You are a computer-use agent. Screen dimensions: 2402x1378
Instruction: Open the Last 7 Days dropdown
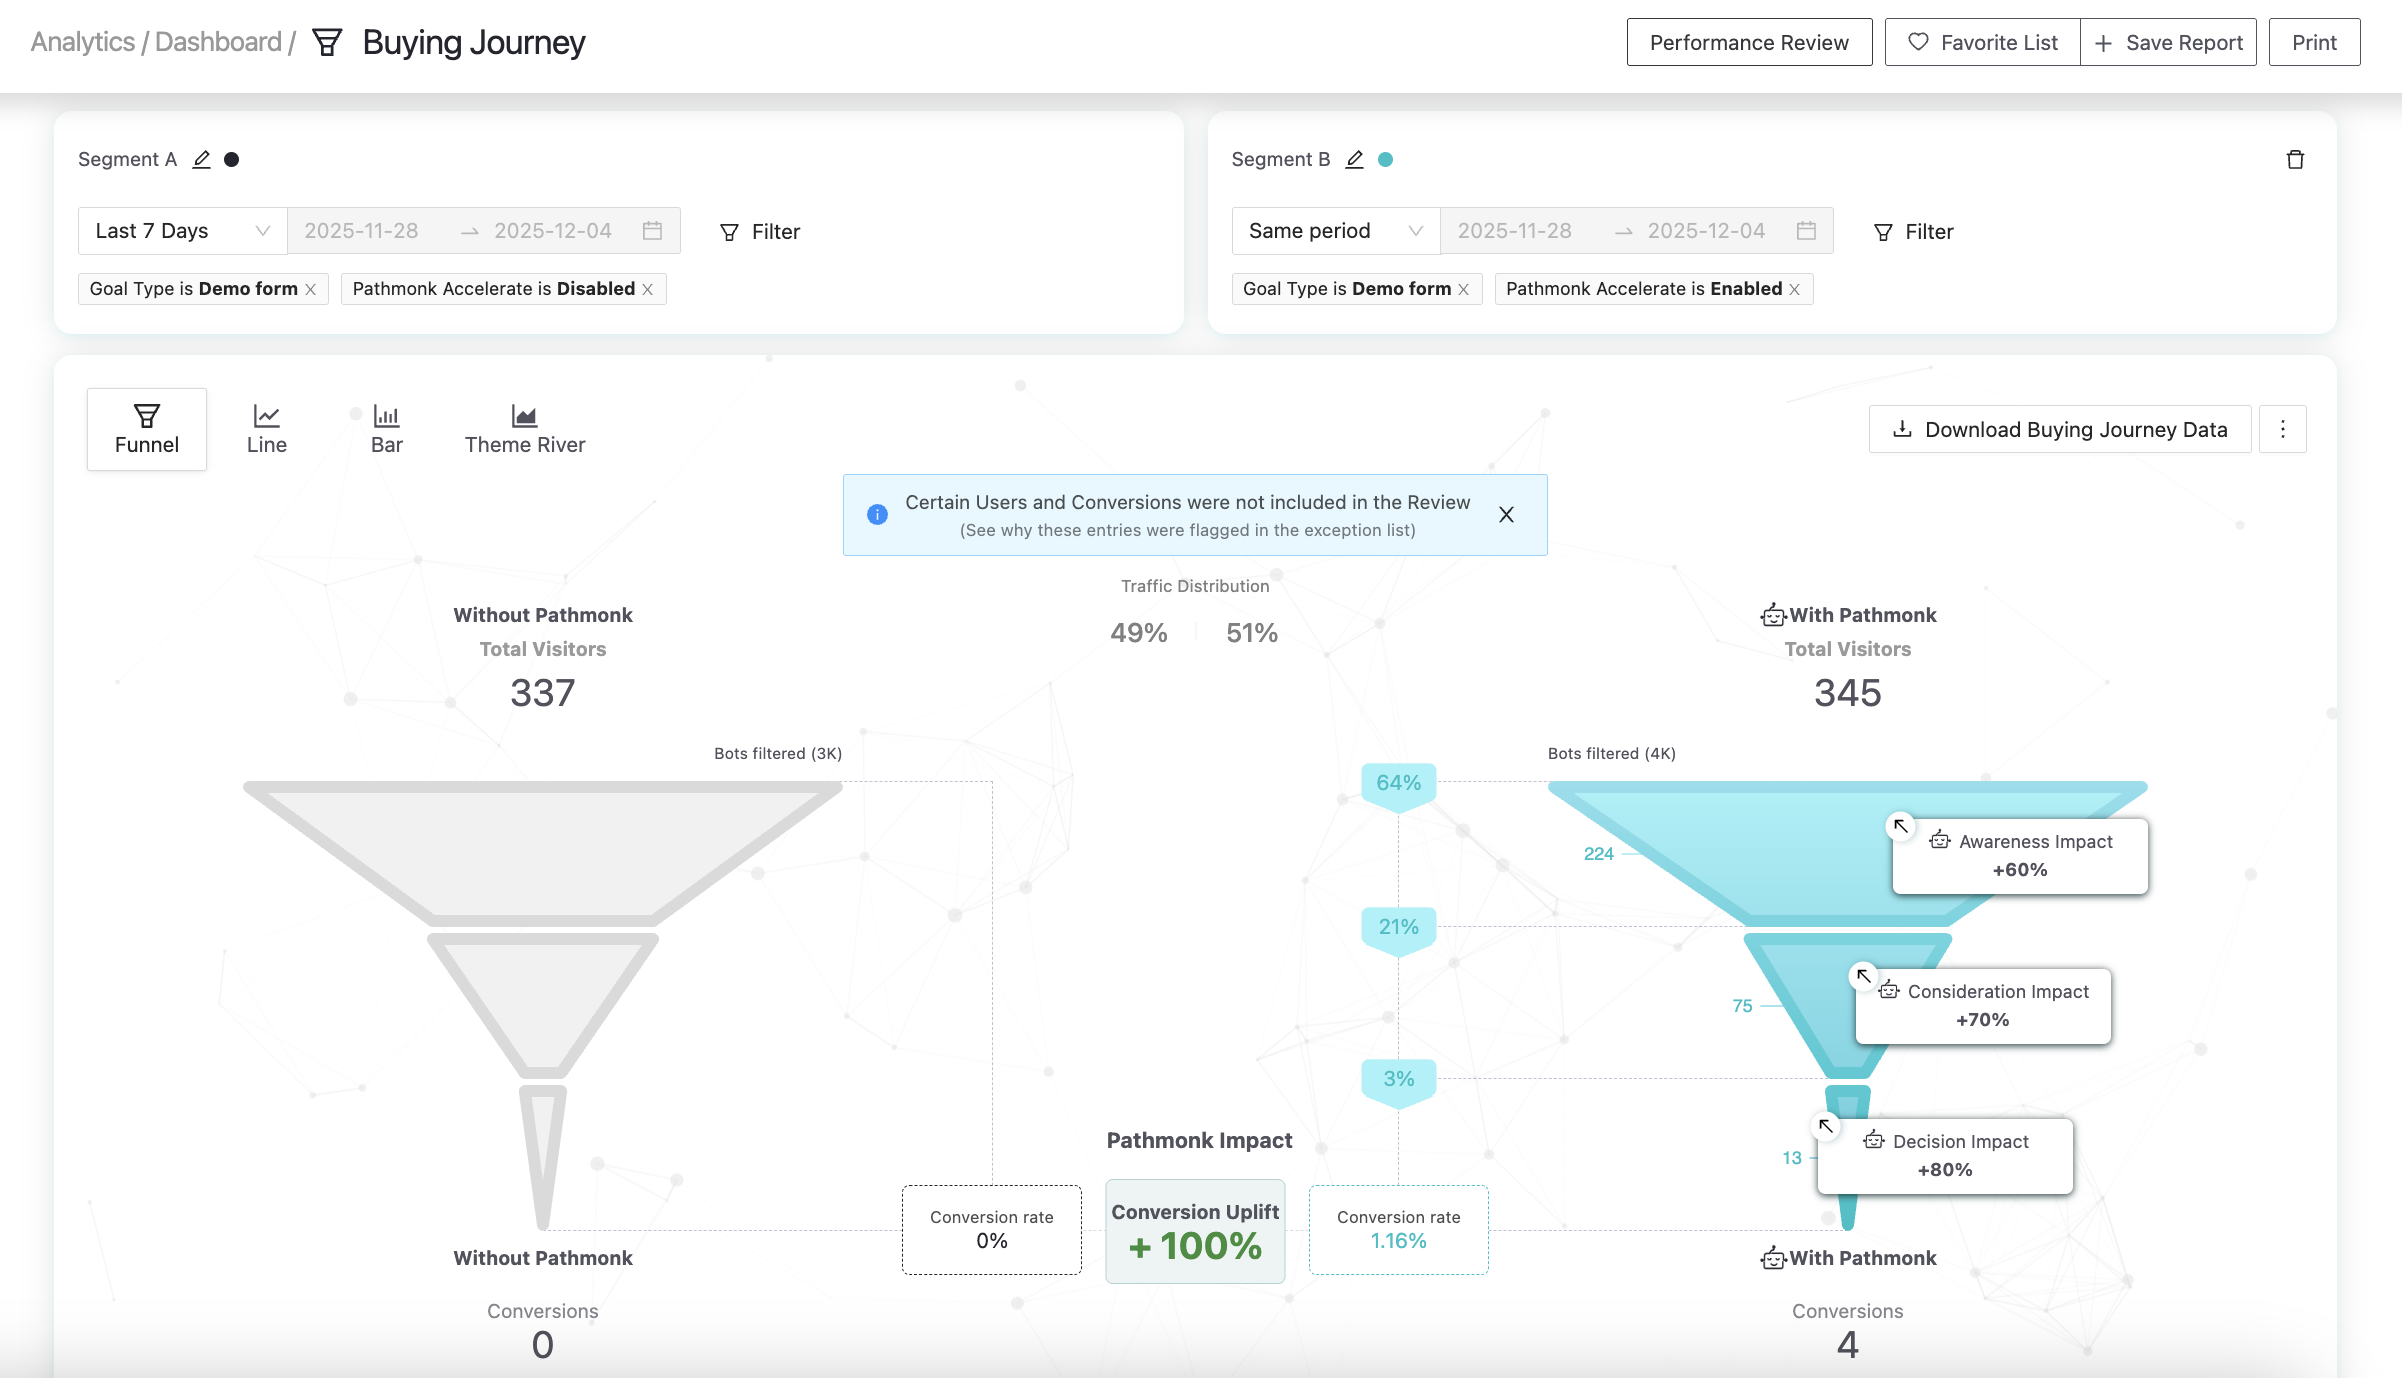(182, 231)
